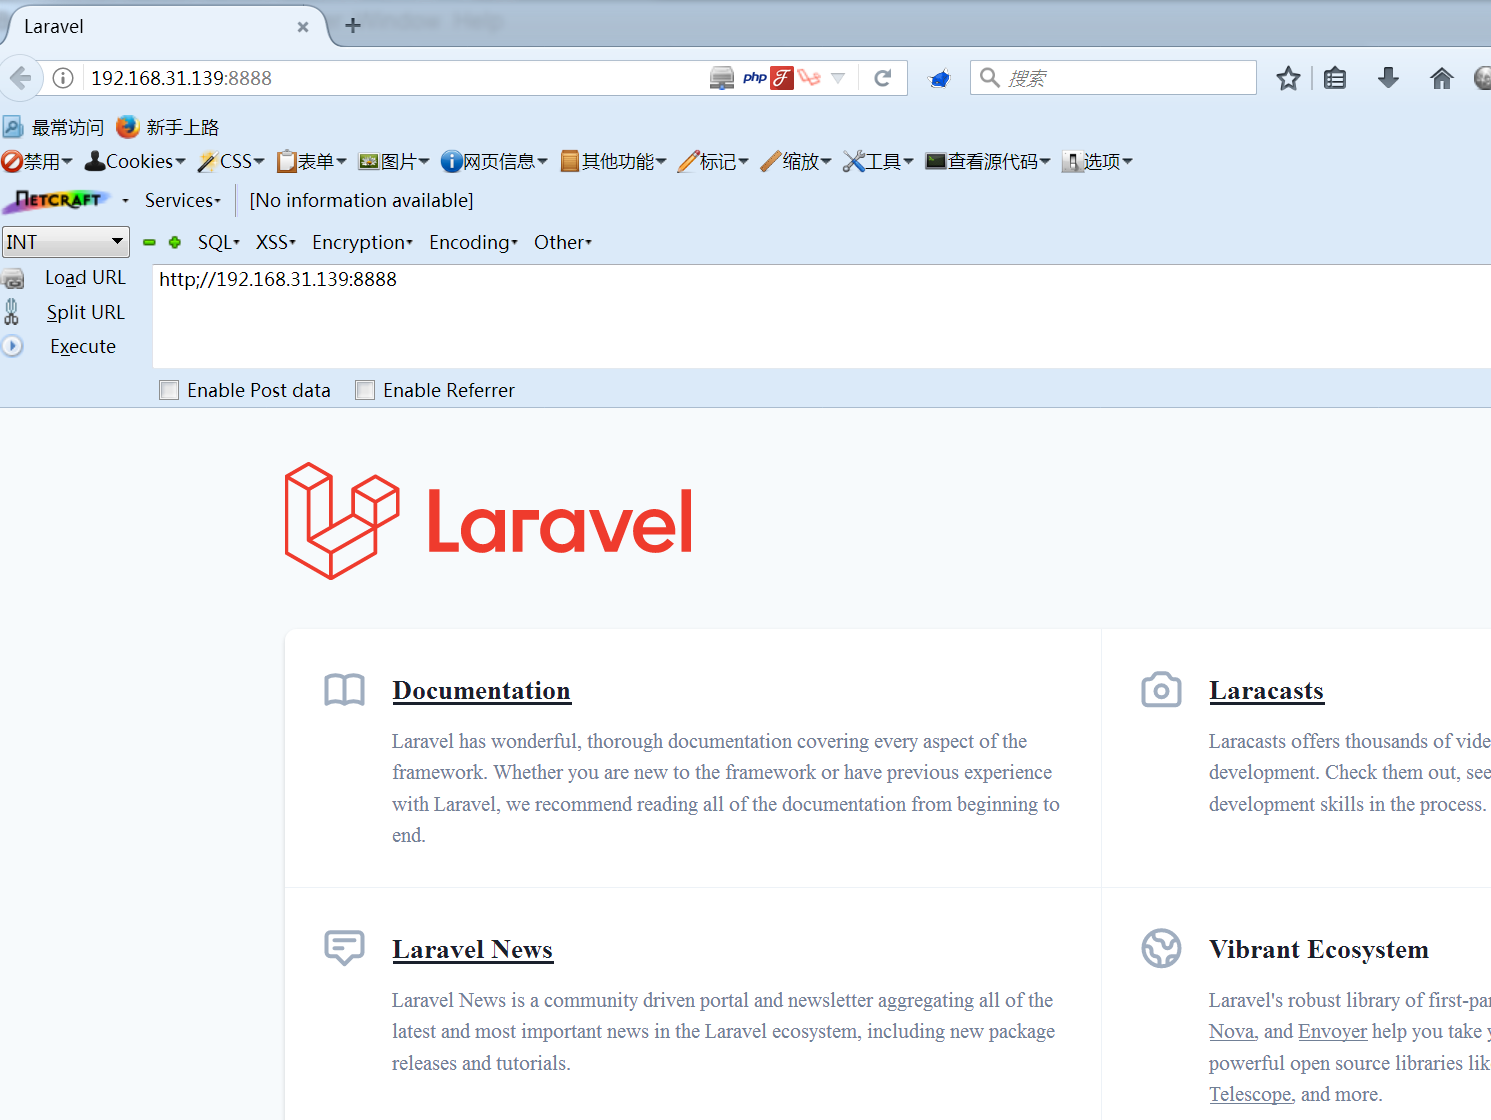Select the Load URL icon in HackBar

15,277
